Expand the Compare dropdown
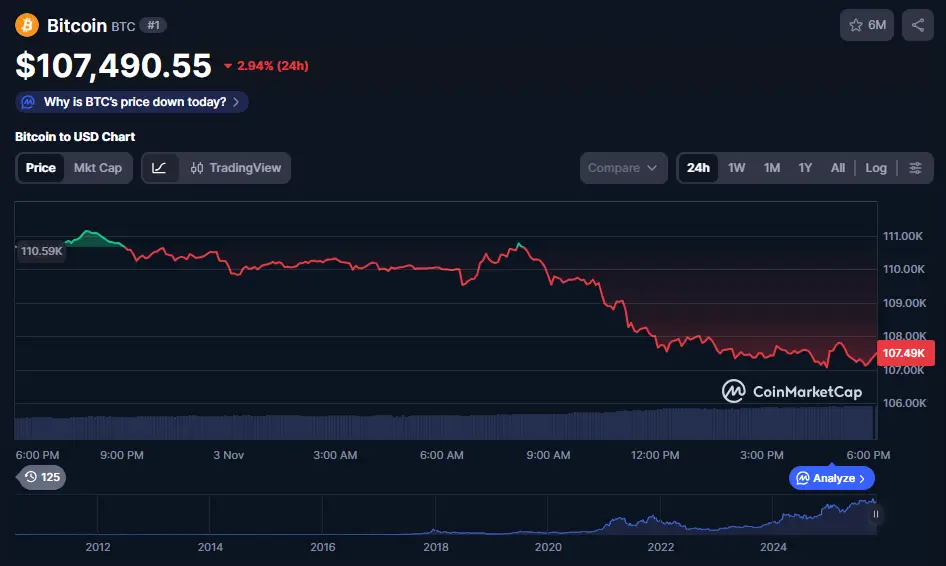Viewport: 946px width, 566px height. [x=623, y=168]
